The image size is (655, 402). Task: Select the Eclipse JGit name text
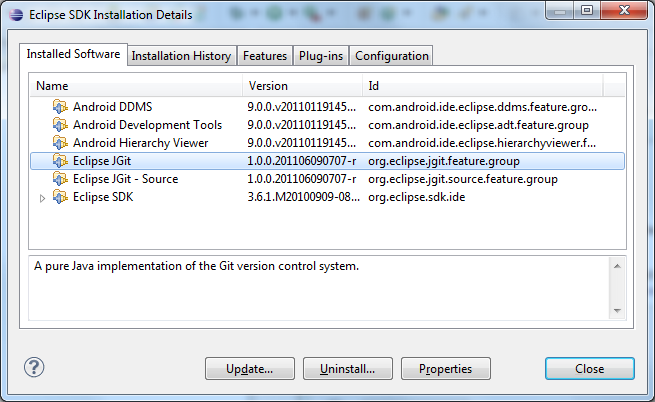point(102,161)
